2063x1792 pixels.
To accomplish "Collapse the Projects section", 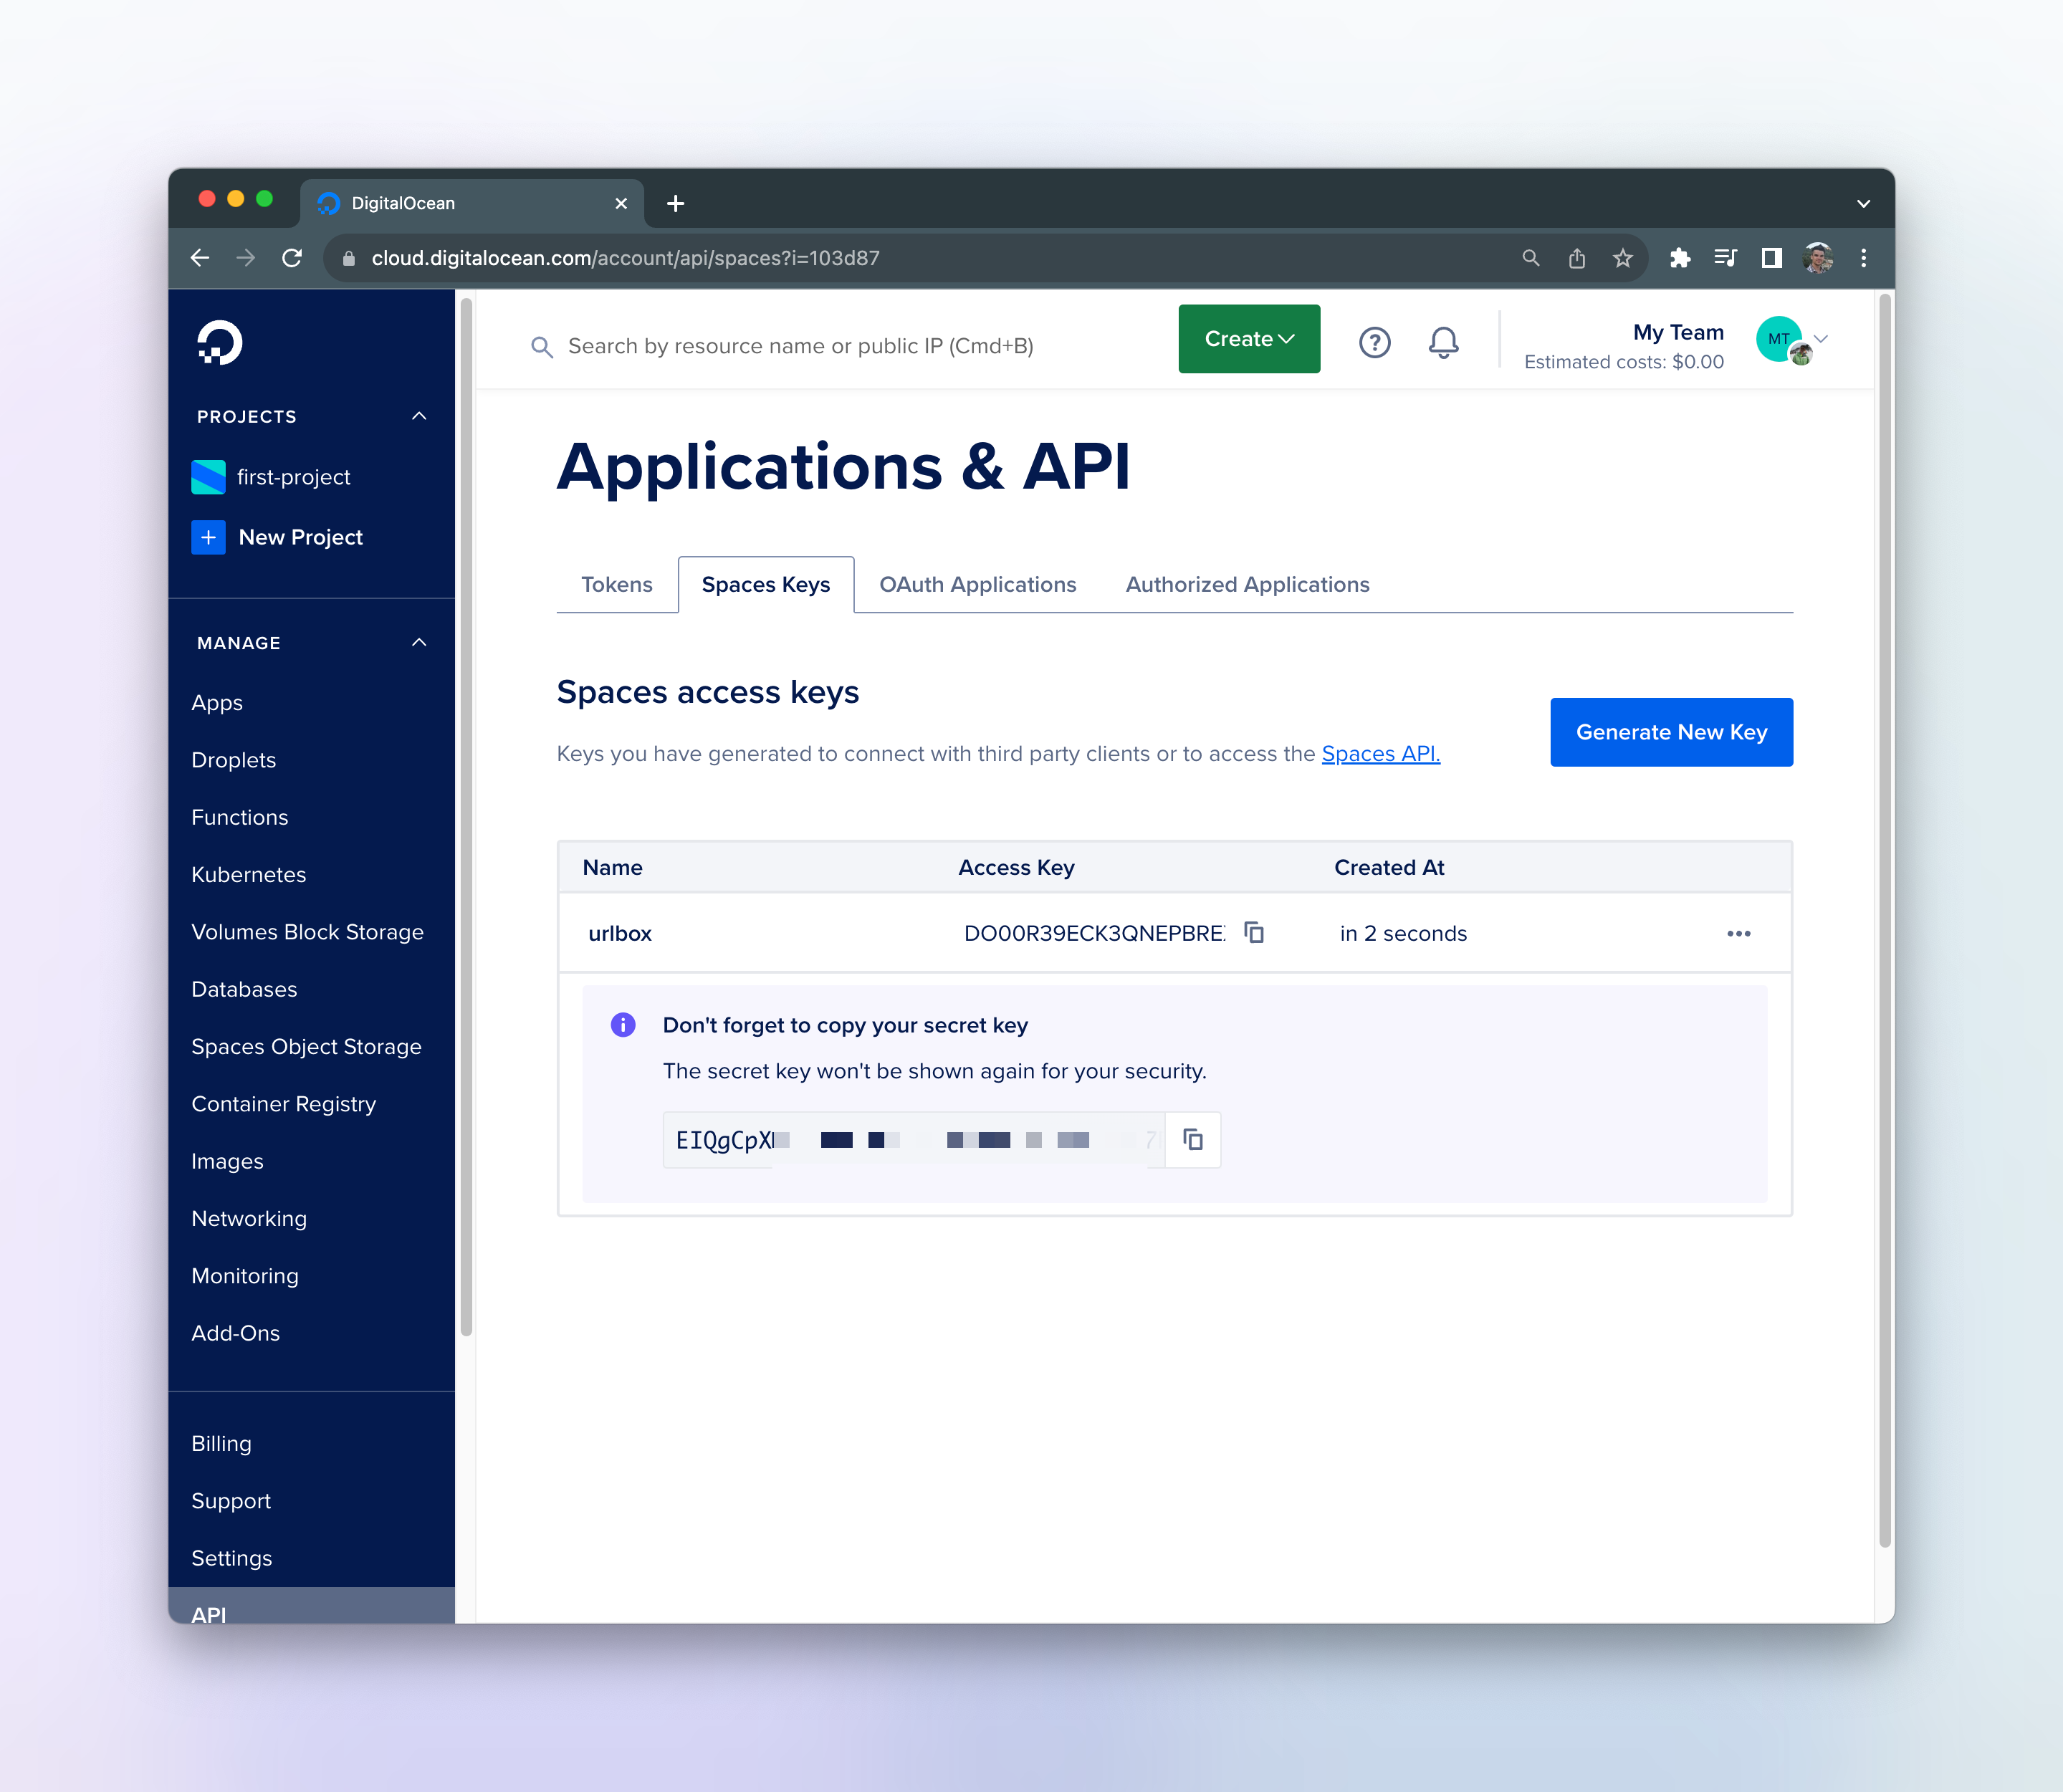I will pyautogui.click(x=419, y=416).
